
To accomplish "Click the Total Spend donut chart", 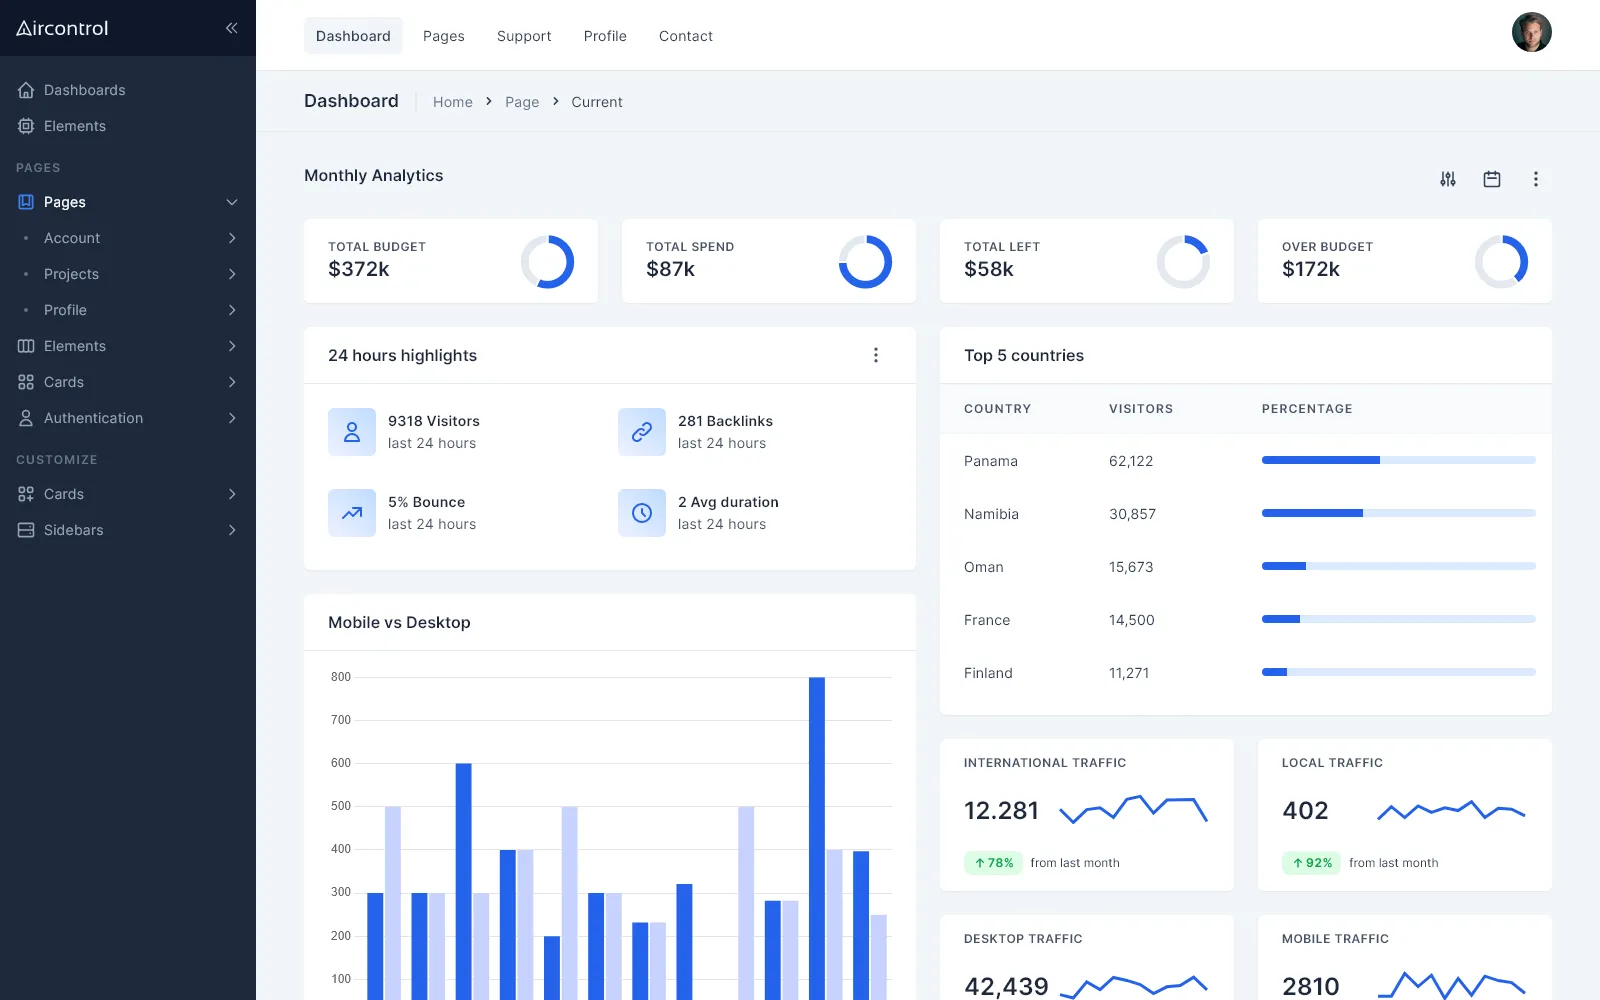I will coord(865,262).
